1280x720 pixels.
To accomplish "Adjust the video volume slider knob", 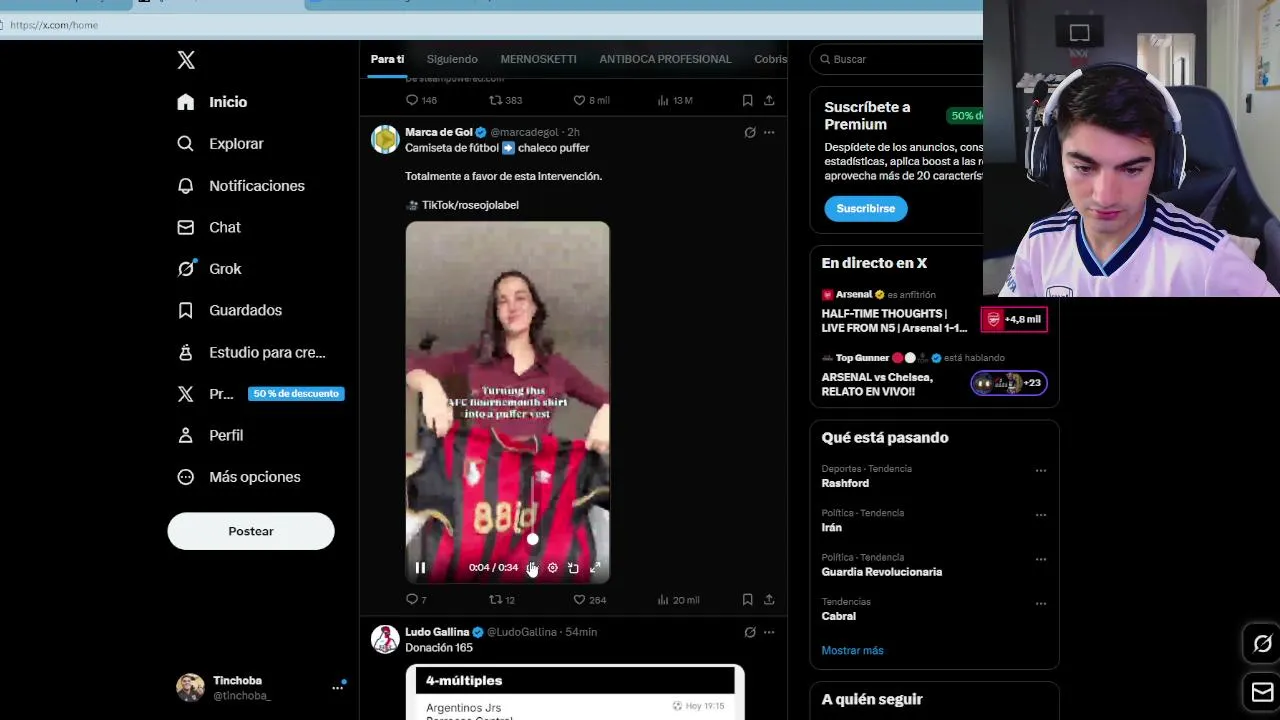I will click(532, 539).
